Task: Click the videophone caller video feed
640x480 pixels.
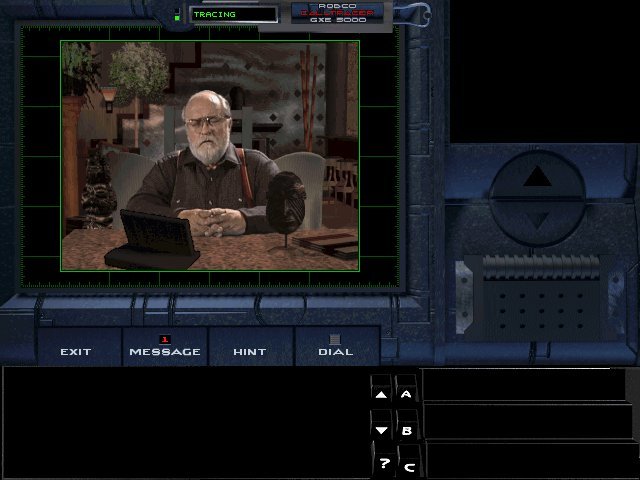Action: pos(210,156)
